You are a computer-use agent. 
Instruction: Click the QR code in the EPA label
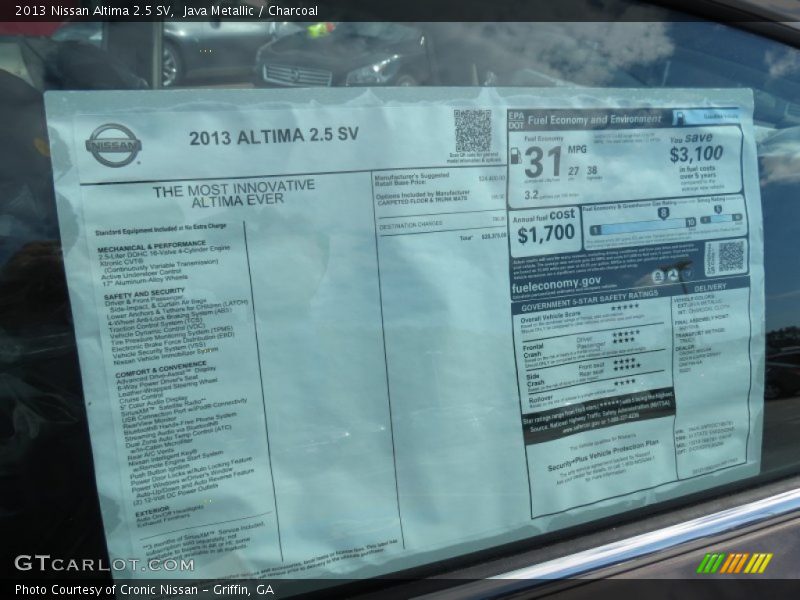click(x=731, y=256)
